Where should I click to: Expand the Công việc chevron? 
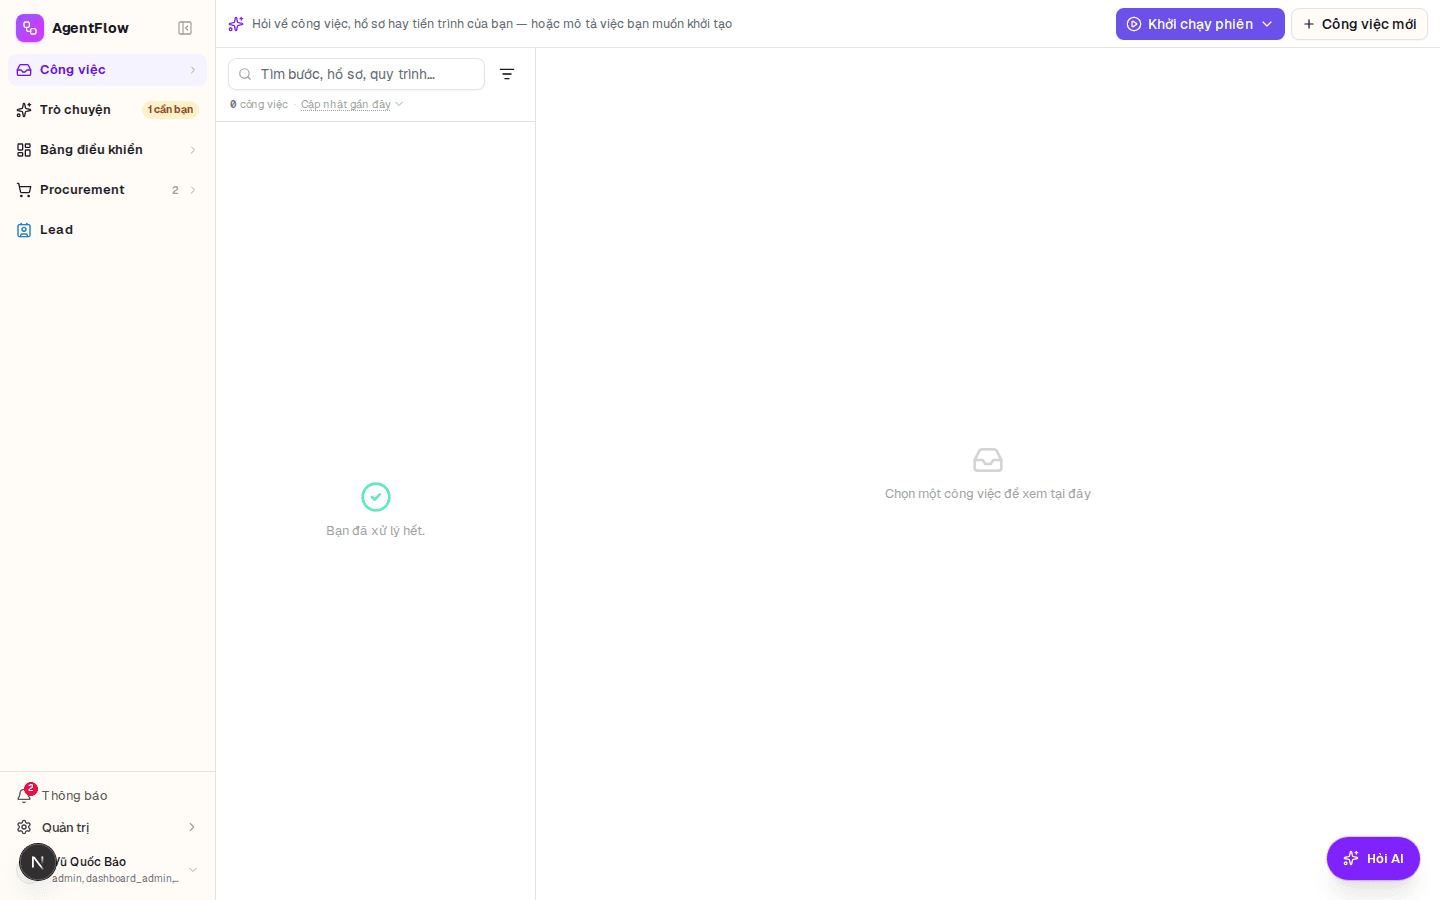tap(193, 70)
